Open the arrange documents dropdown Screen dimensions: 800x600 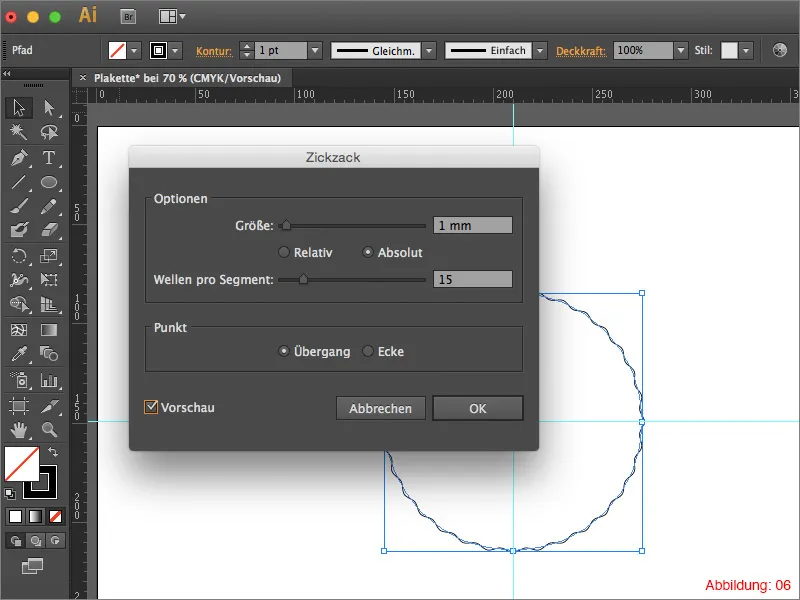[171, 17]
